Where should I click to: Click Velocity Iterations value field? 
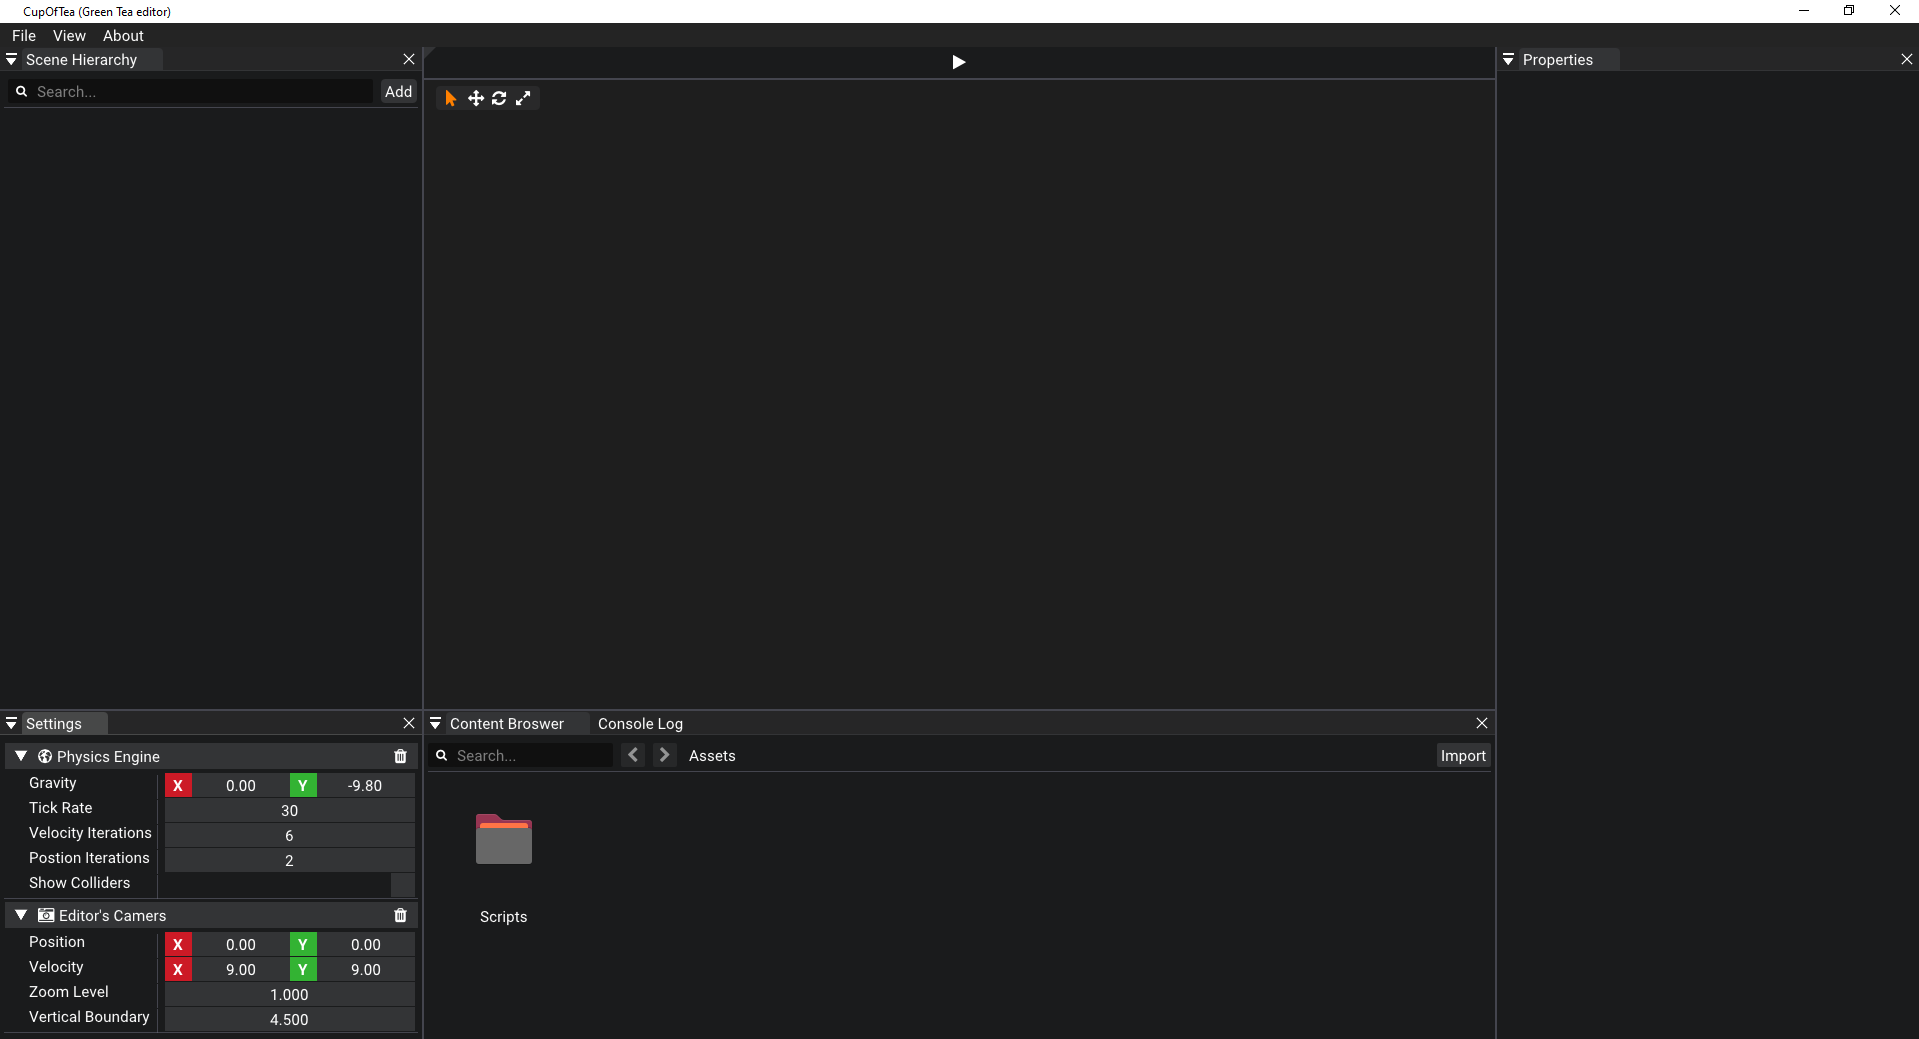290,836
